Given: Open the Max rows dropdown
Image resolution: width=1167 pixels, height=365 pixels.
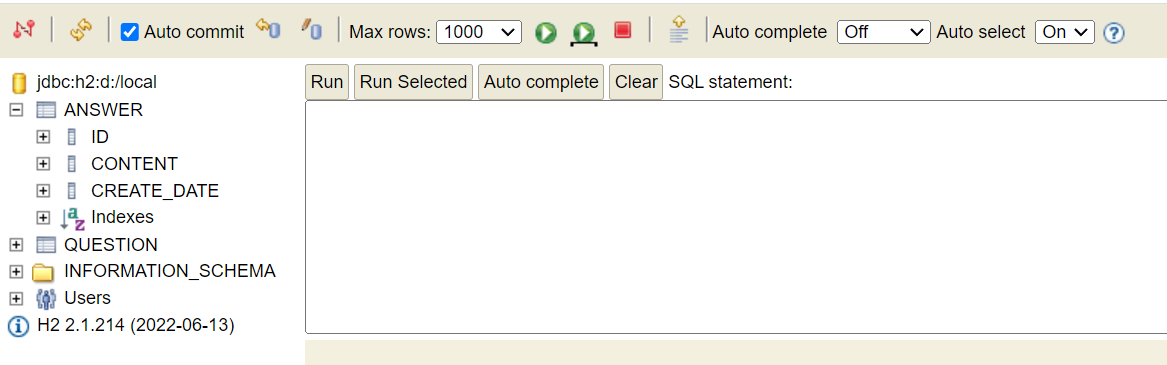Looking at the screenshot, I should [479, 32].
